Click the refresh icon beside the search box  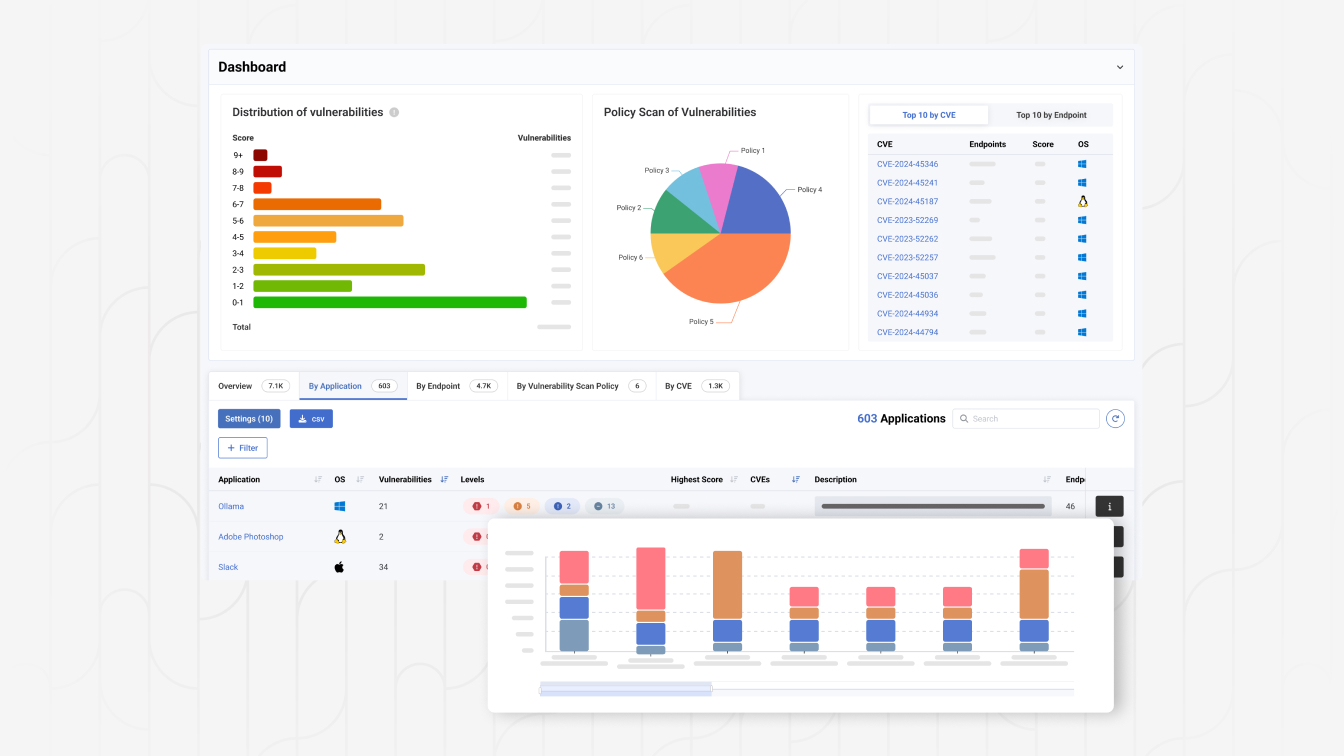pos(1115,419)
